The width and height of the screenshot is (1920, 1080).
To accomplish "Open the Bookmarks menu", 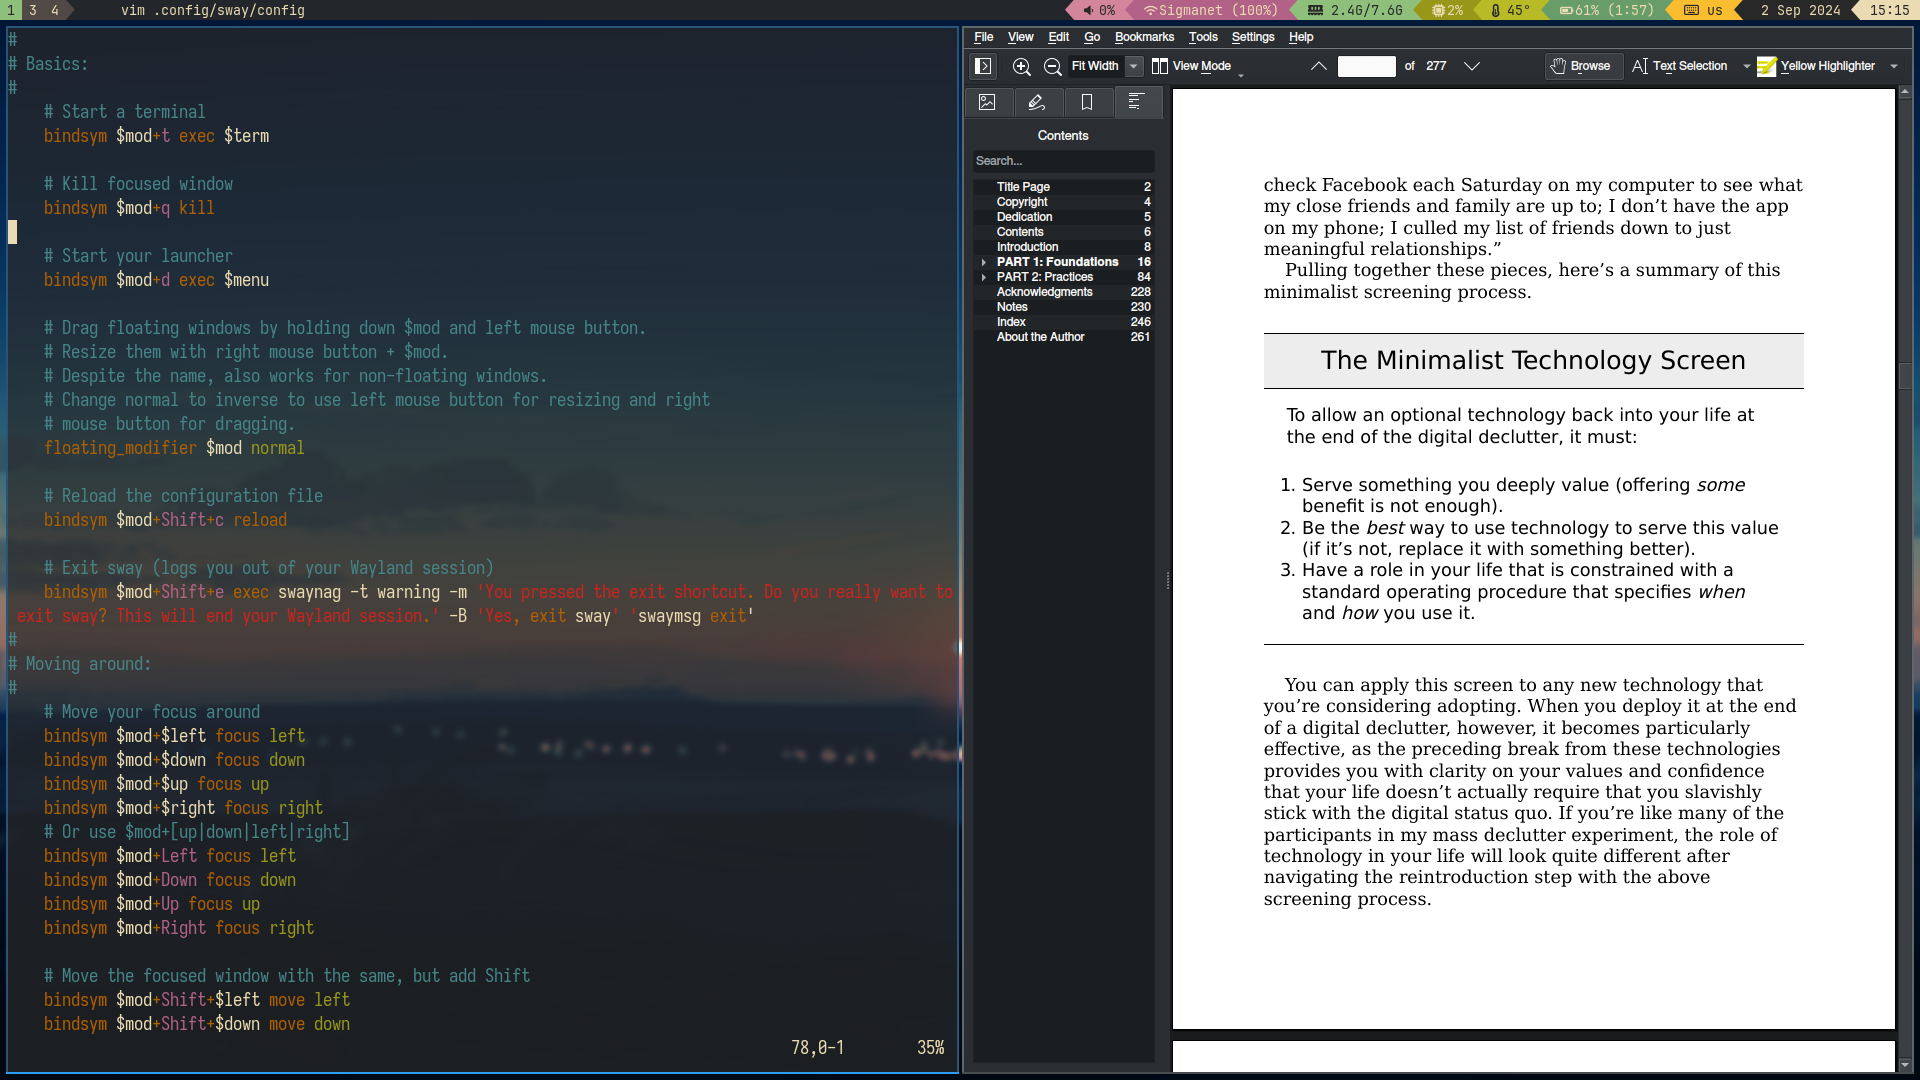I will pyautogui.click(x=1143, y=37).
